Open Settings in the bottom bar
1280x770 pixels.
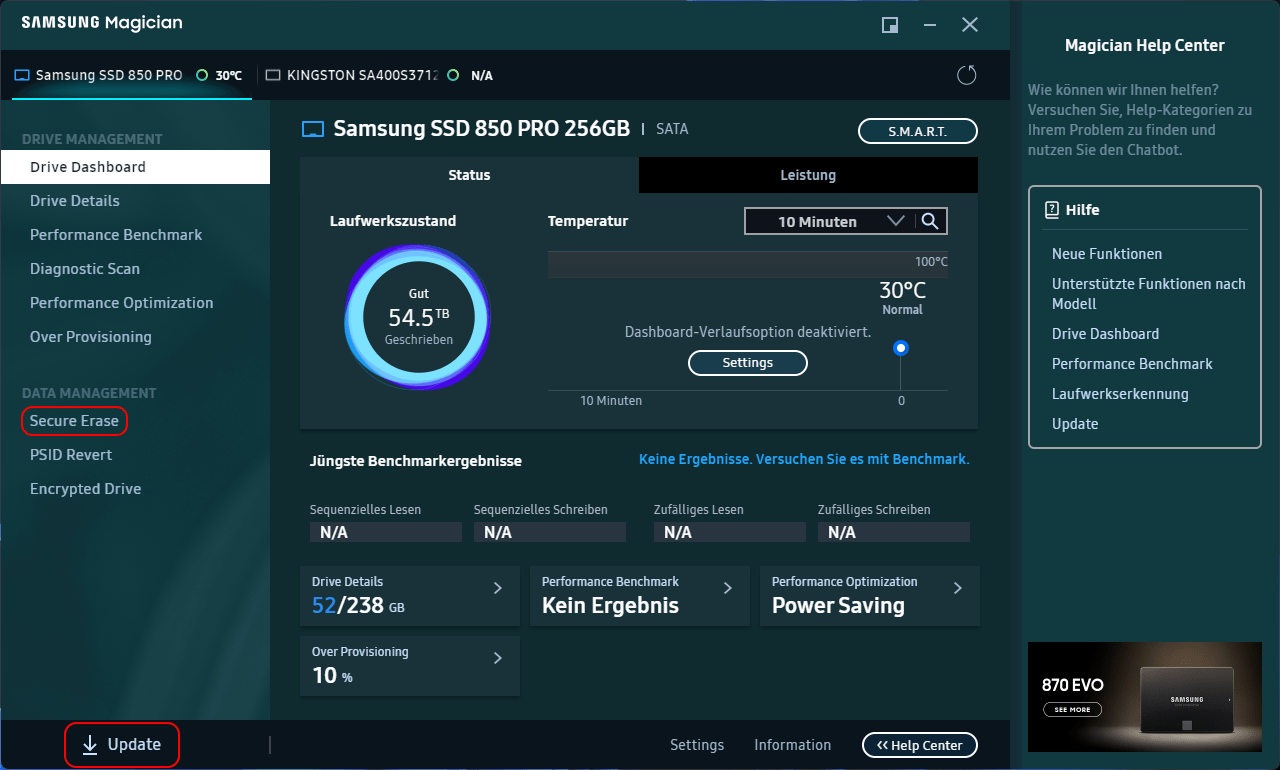pos(697,745)
